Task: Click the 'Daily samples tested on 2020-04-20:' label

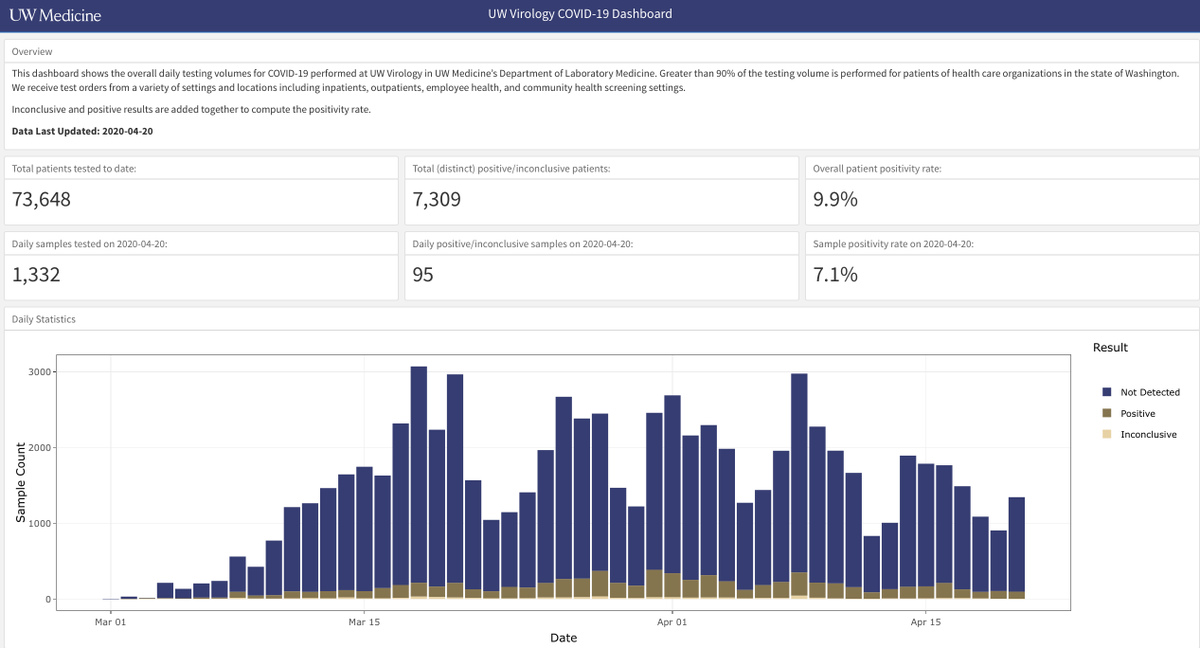Action: 91,244
